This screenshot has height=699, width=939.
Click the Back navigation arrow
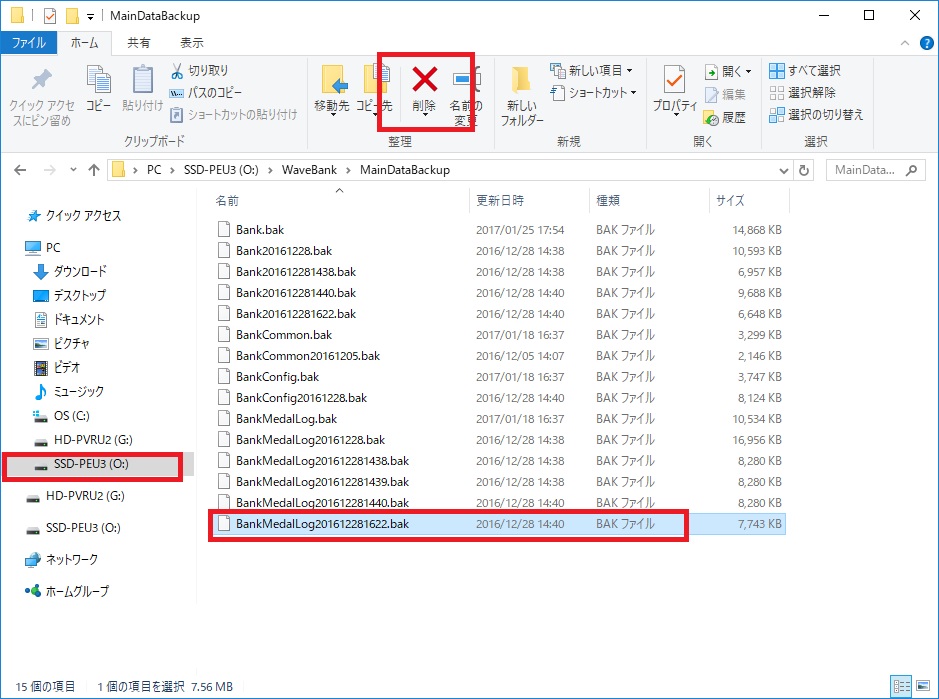tap(20, 170)
